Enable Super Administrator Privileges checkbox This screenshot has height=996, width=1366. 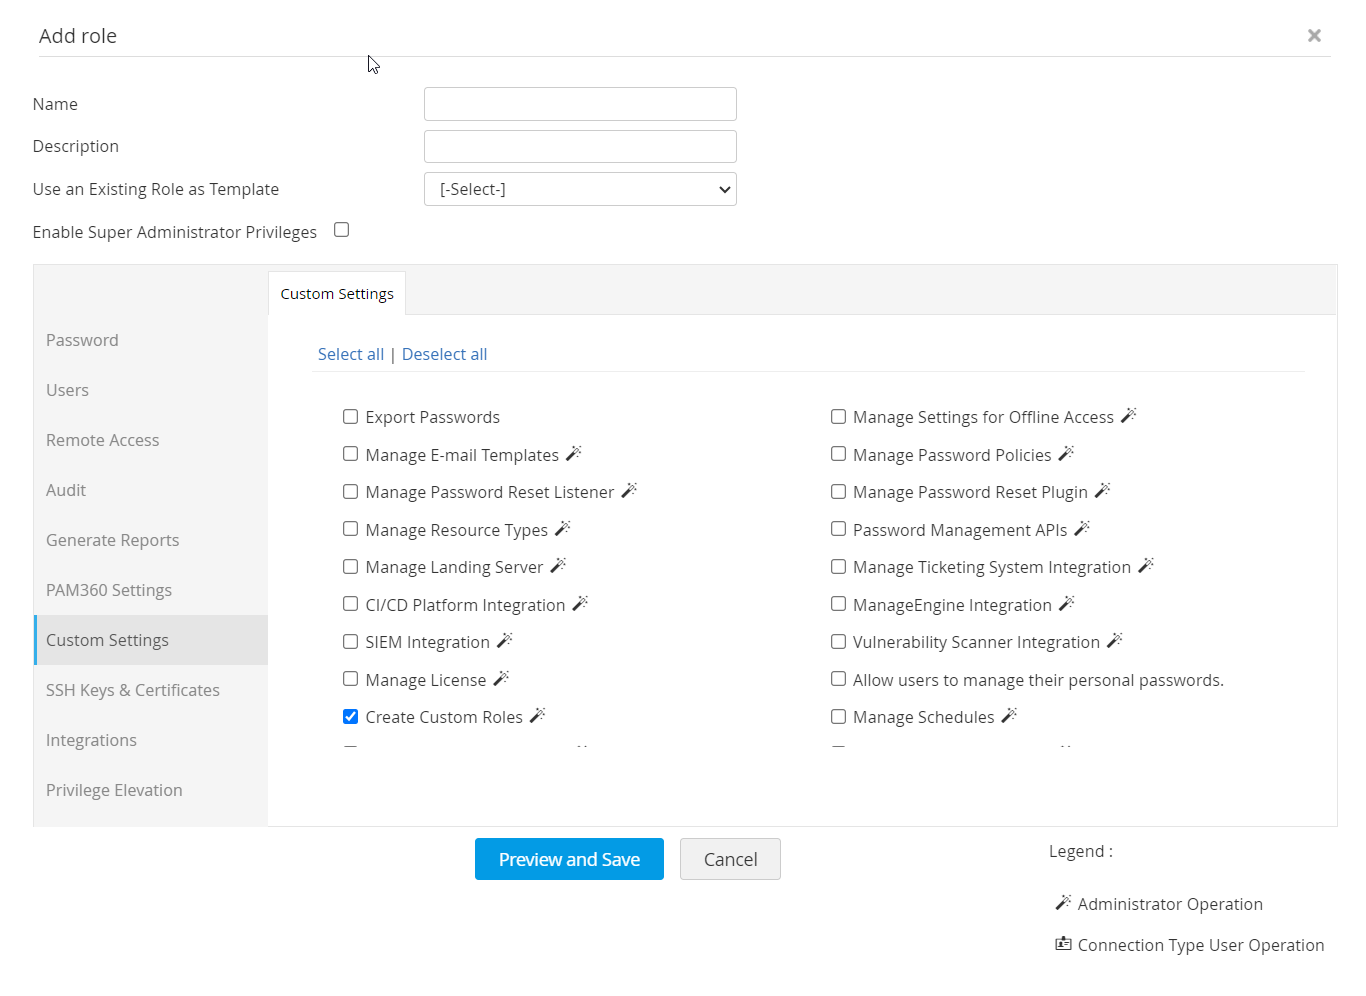(x=342, y=230)
